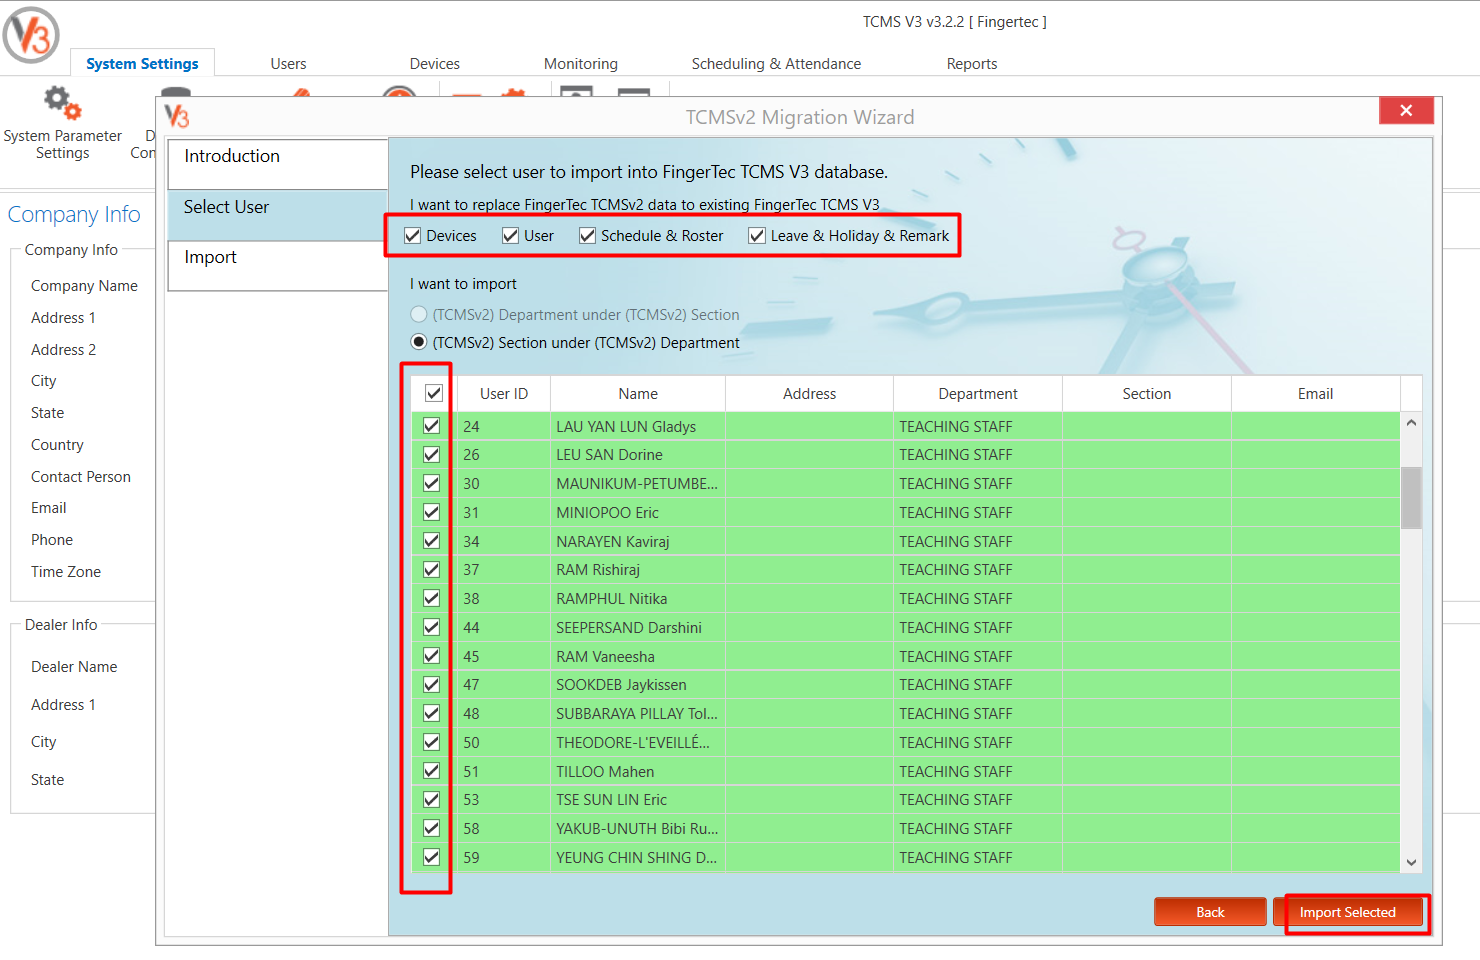
Task: Choose Department under Section radio option
Action: coord(419,314)
